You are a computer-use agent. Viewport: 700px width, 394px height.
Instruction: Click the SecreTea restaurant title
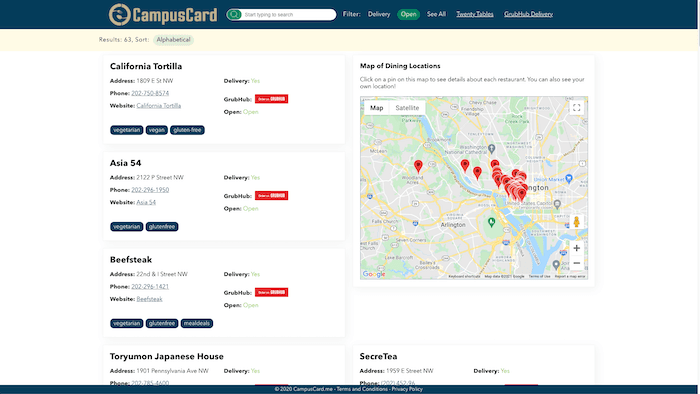379,357
